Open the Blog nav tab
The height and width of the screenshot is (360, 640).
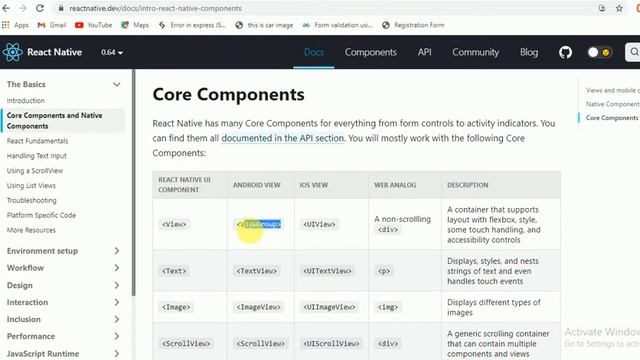[x=529, y=52]
